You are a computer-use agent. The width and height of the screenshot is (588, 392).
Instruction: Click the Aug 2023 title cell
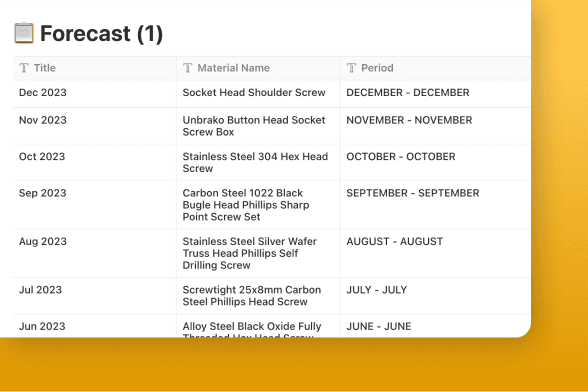pos(94,253)
